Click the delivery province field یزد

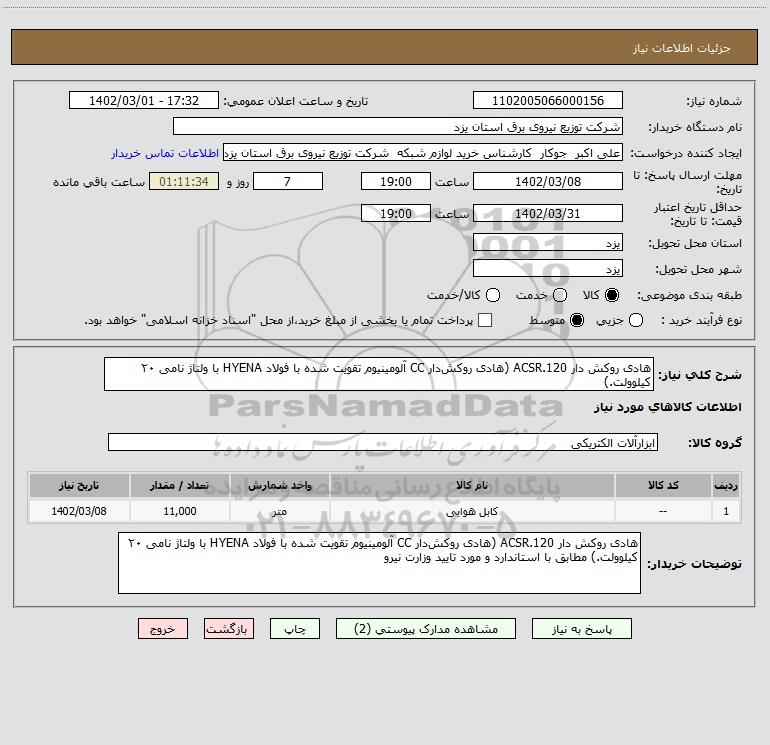548,242
